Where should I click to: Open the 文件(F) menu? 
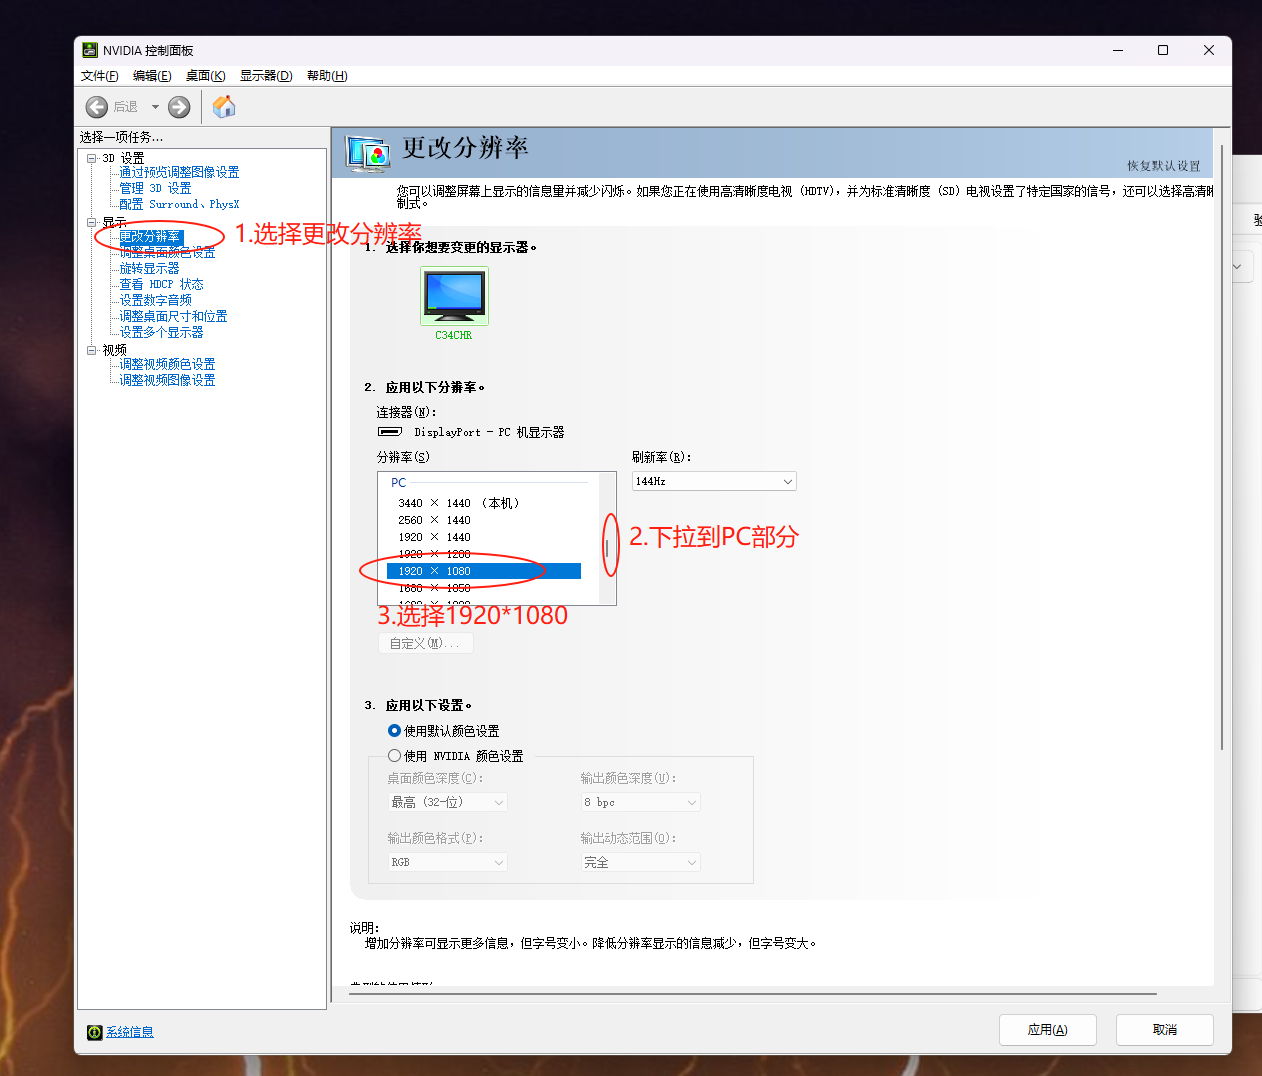point(100,76)
